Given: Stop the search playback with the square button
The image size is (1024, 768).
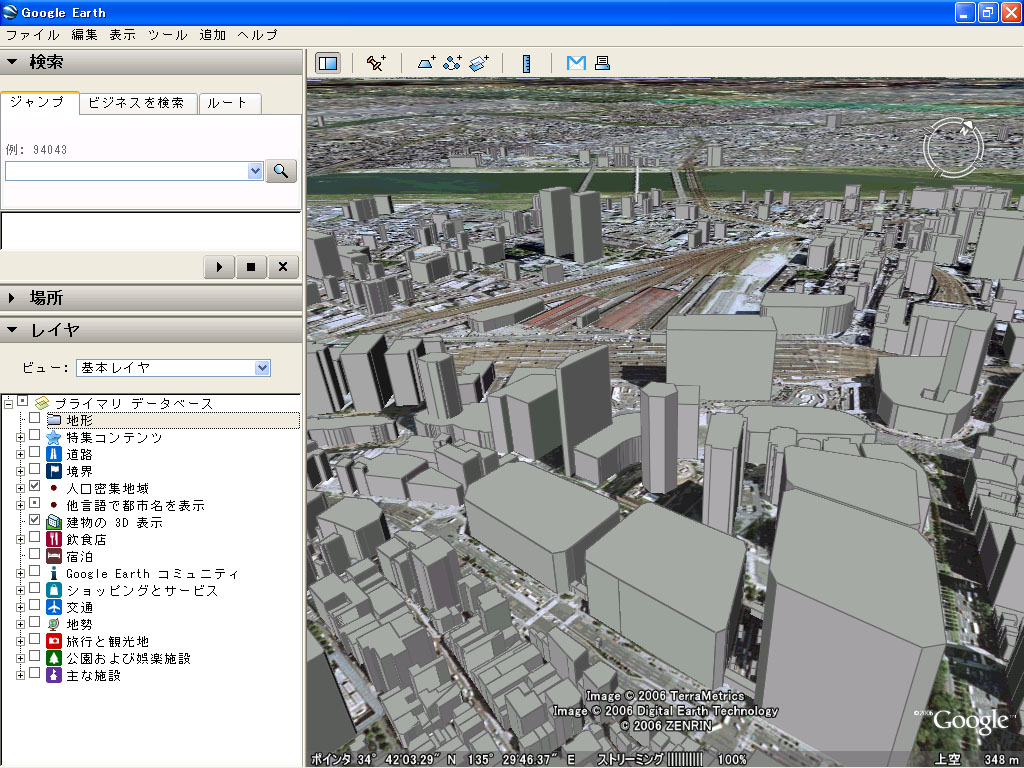Looking at the screenshot, I should click(x=251, y=267).
